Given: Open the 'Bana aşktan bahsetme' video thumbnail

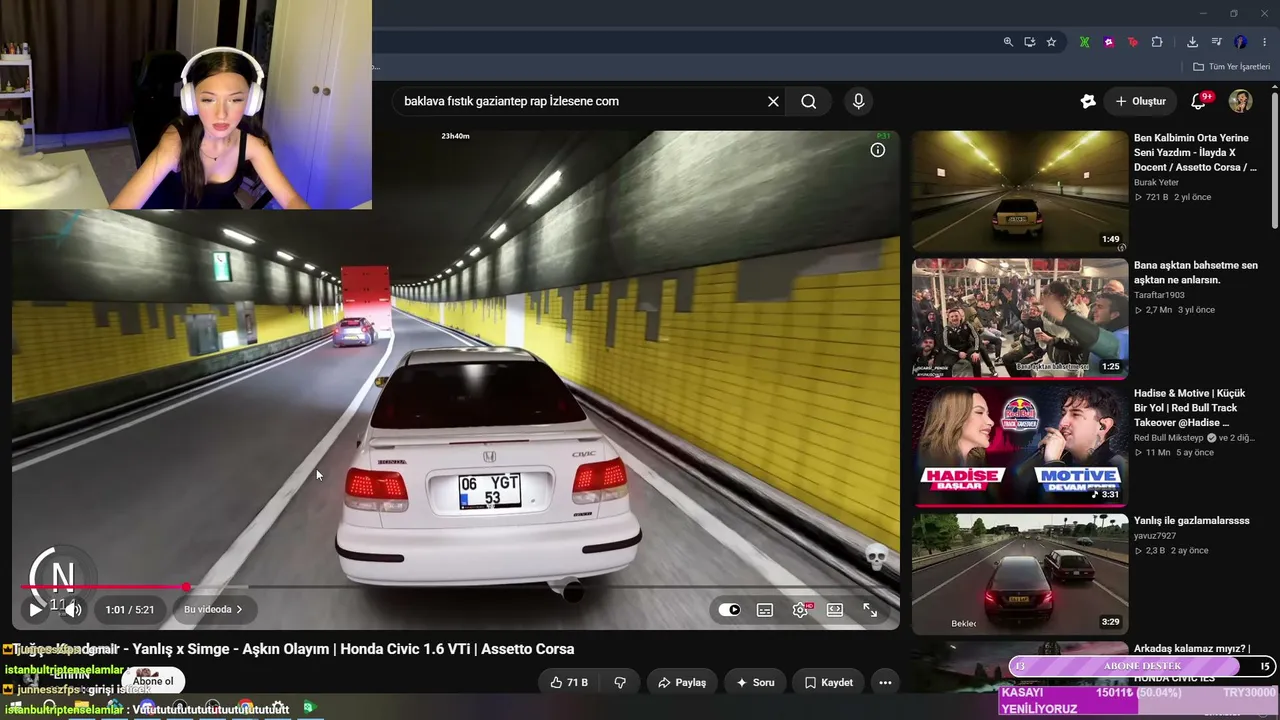Looking at the screenshot, I should [x=1020, y=319].
